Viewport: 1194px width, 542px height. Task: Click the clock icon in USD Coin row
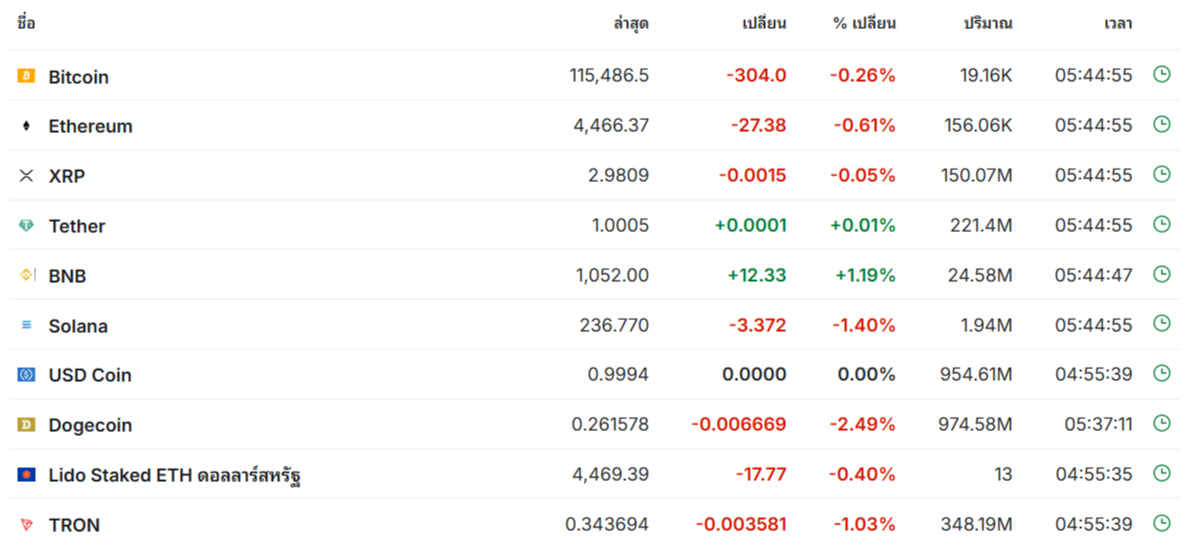pos(1161,373)
